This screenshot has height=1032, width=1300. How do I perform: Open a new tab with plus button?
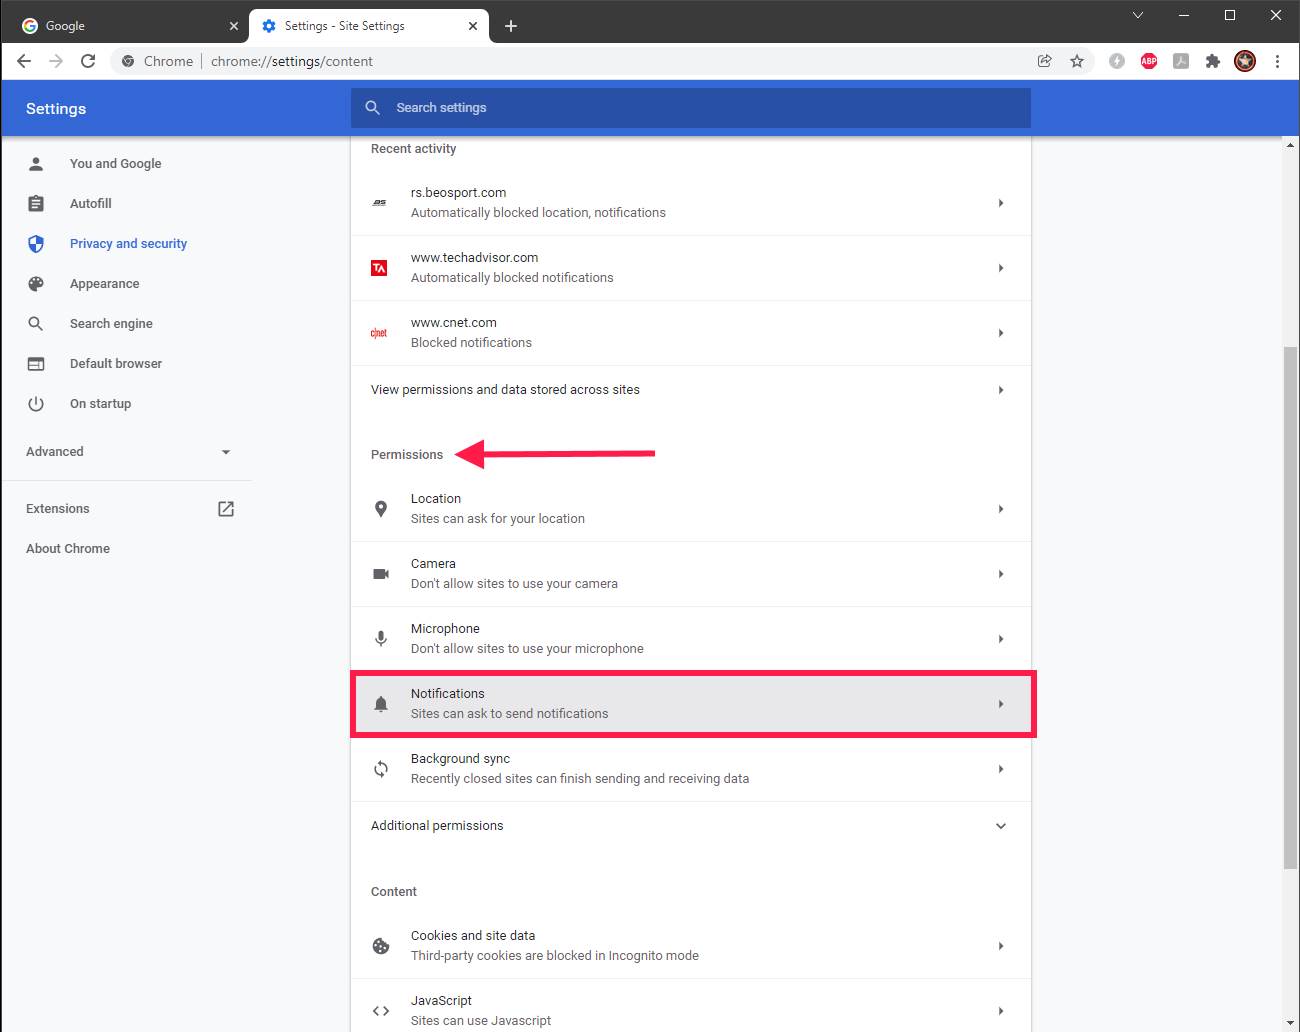511,26
